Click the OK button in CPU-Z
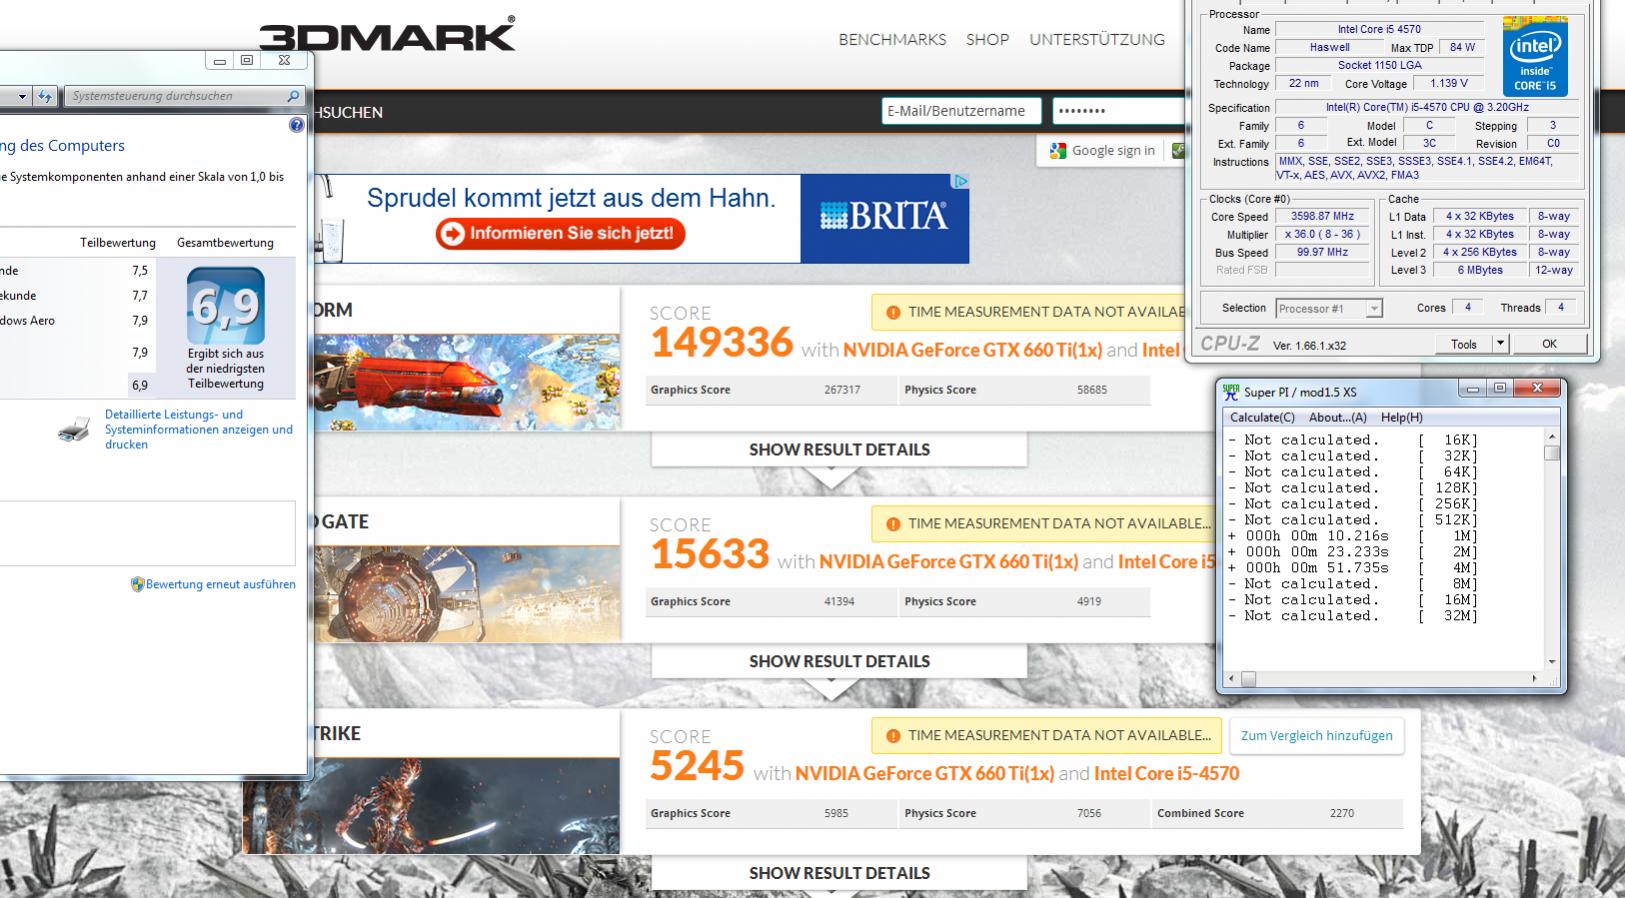1625x898 pixels. [x=1549, y=344]
